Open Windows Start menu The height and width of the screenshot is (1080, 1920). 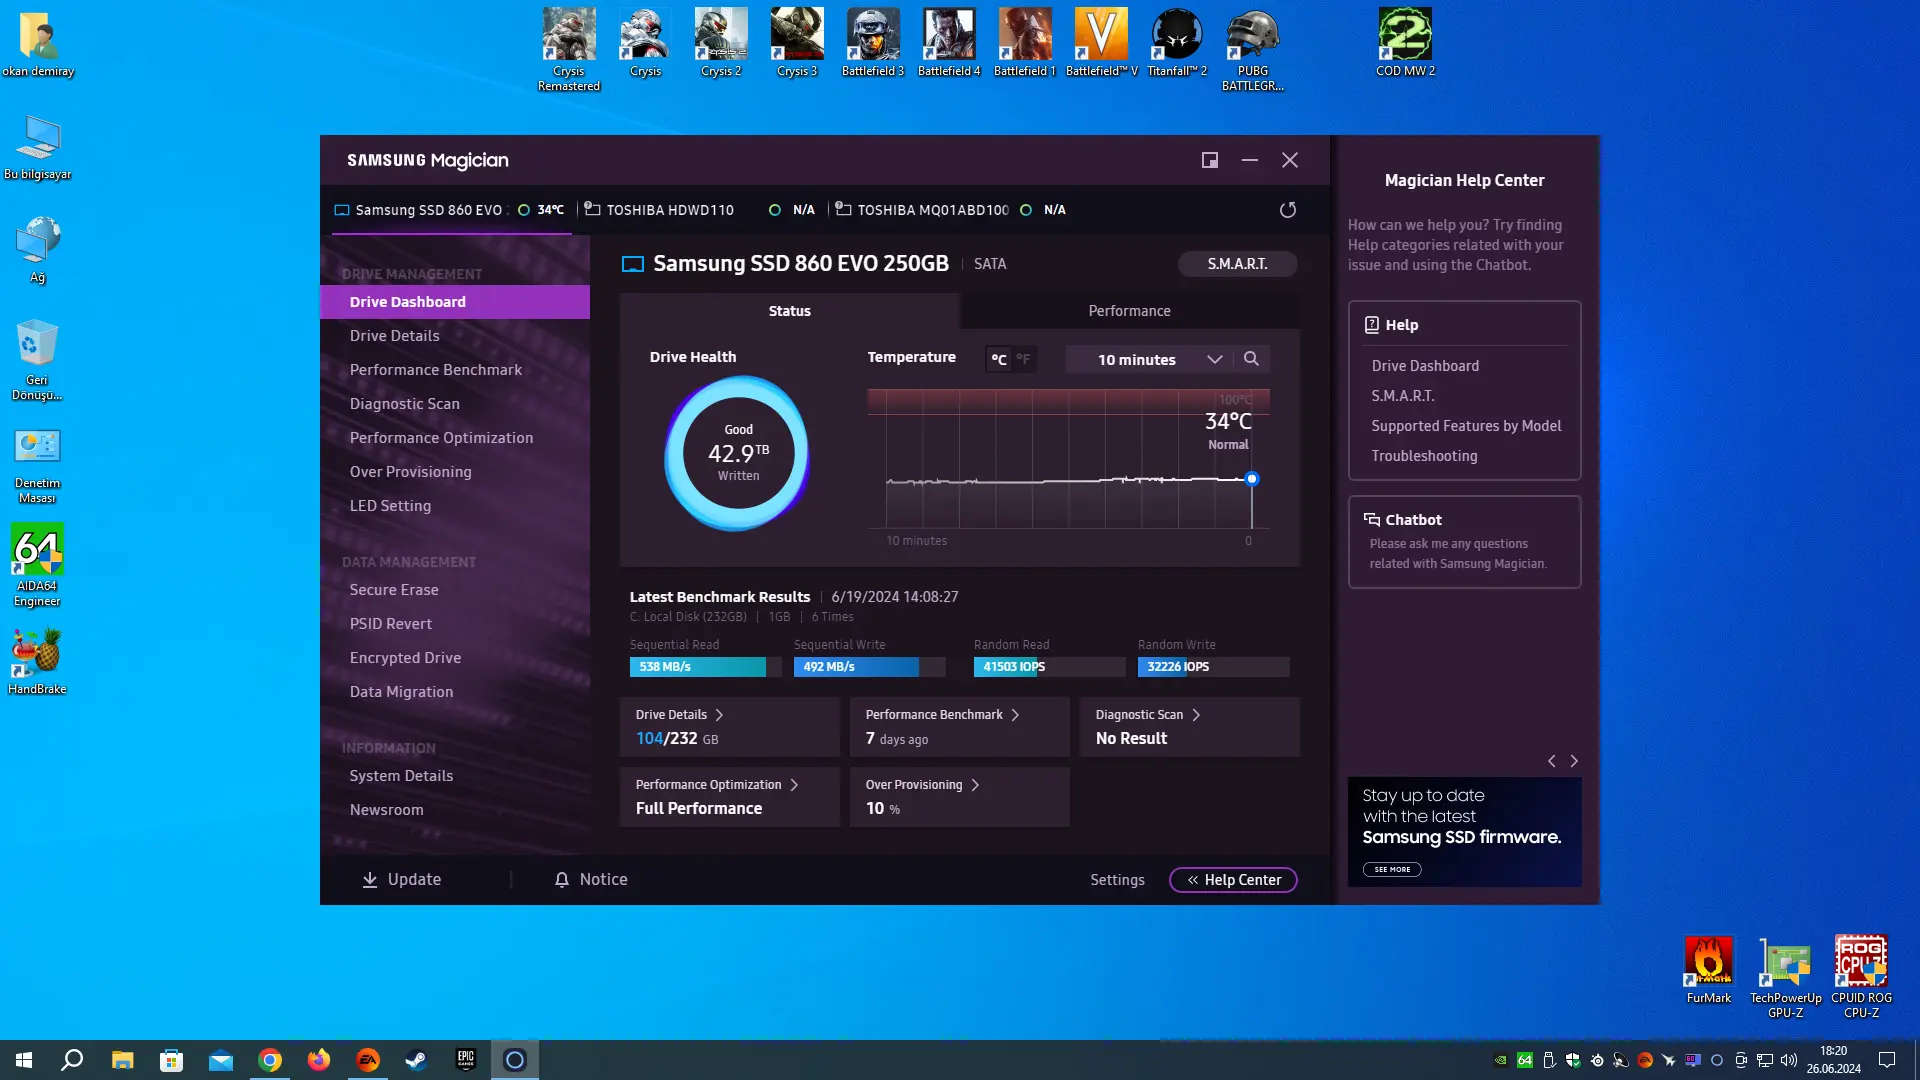24,1060
